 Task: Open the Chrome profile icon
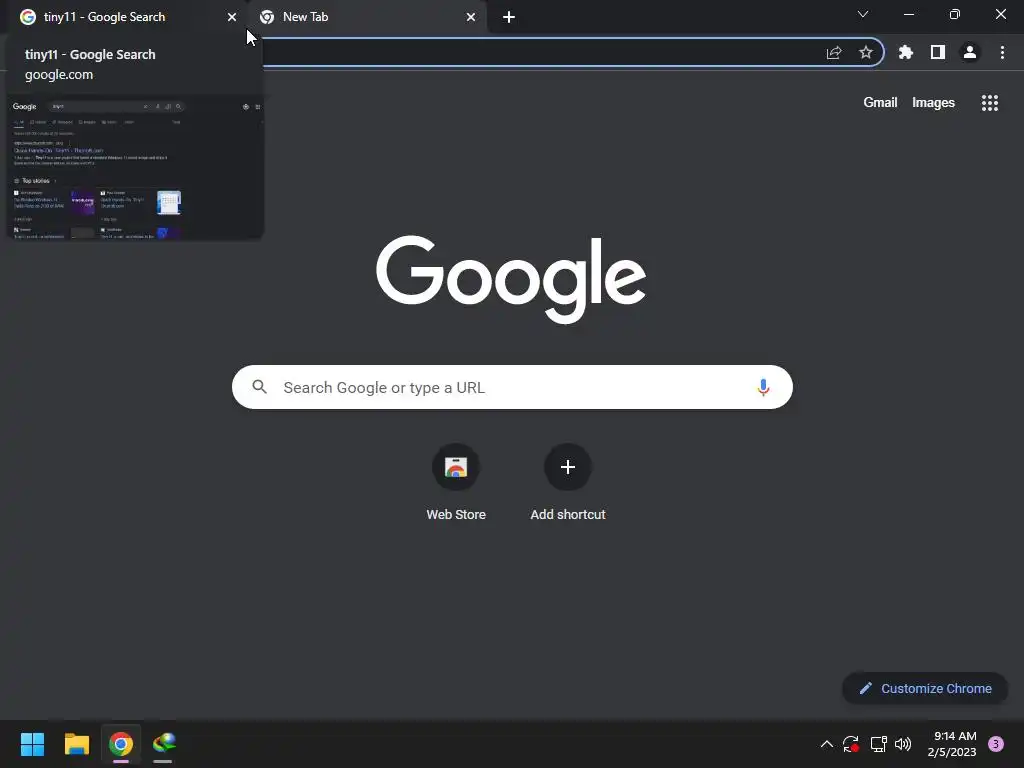click(x=970, y=52)
